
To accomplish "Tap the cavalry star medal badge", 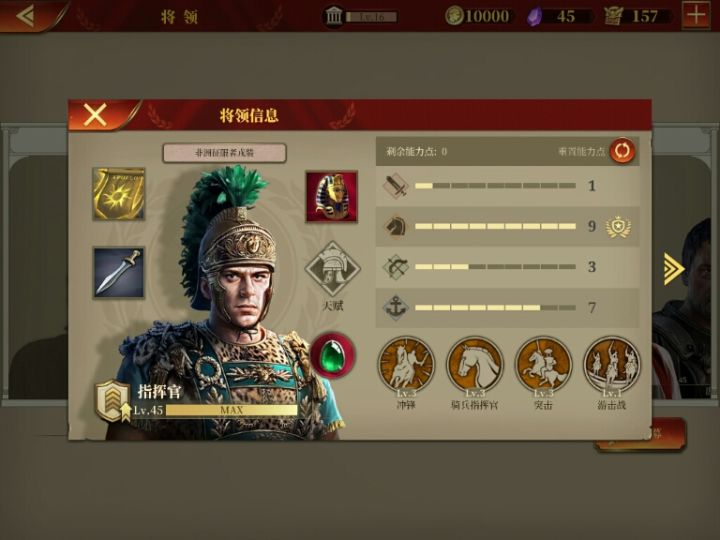I will pyautogui.click(x=618, y=227).
